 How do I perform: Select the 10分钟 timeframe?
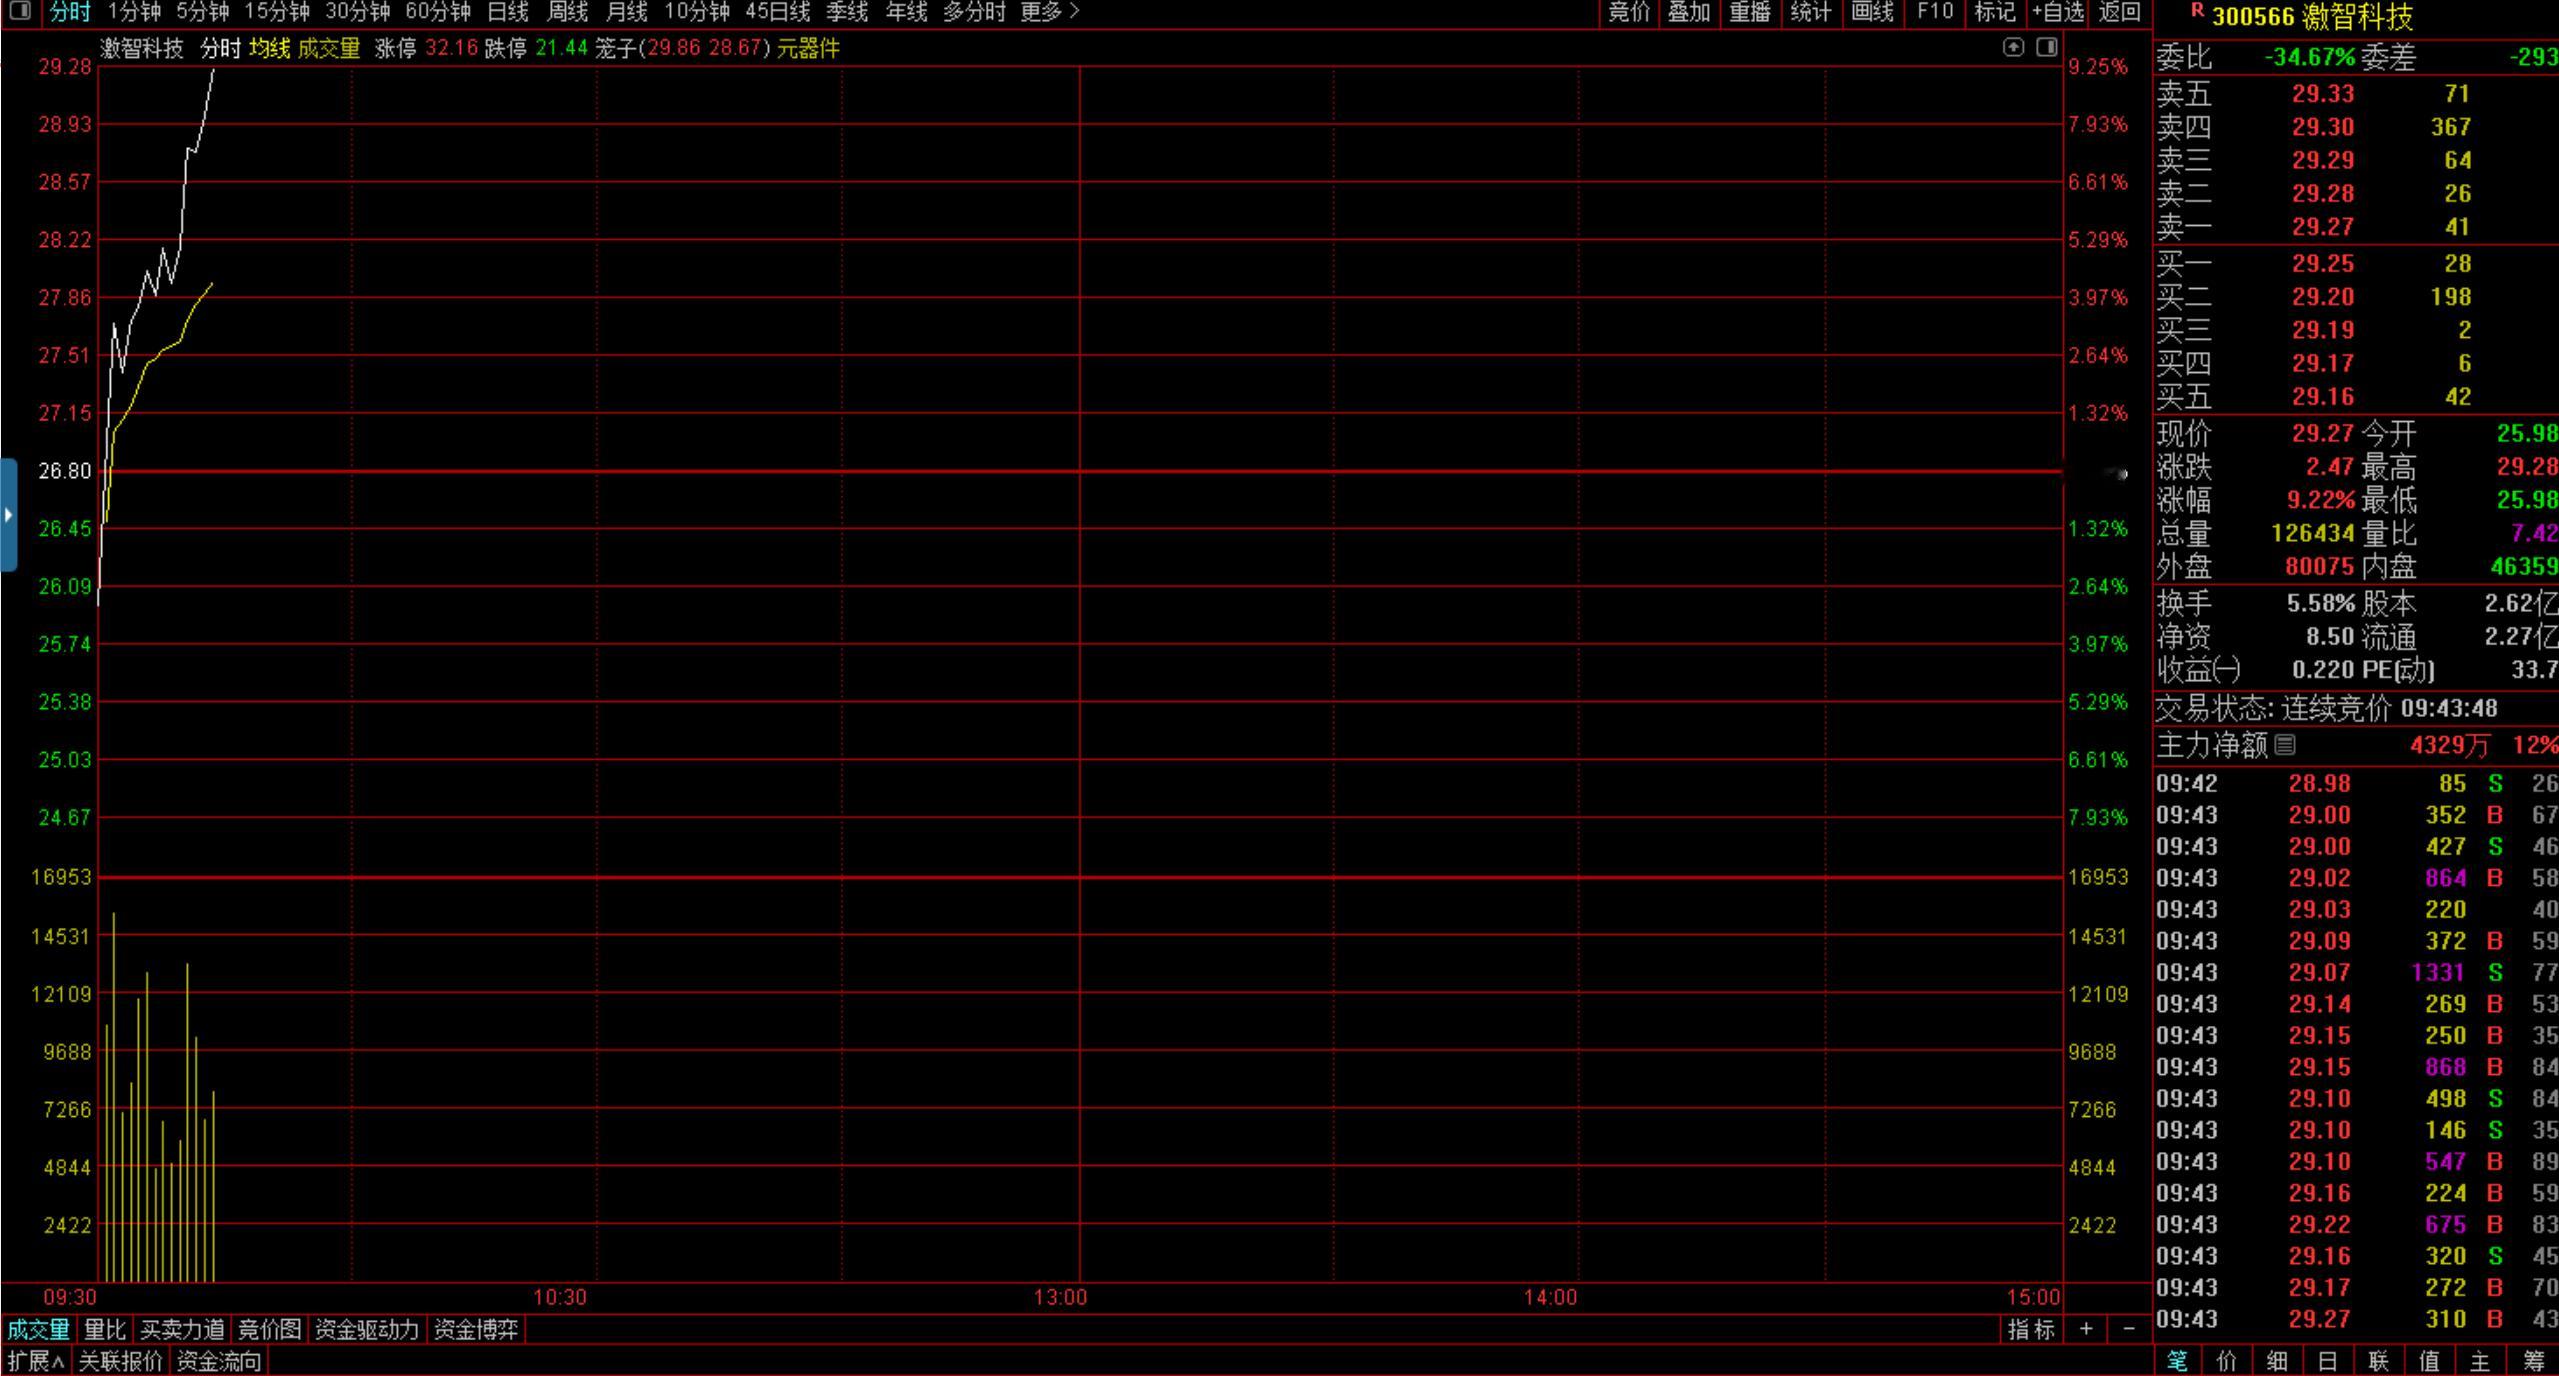click(697, 12)
